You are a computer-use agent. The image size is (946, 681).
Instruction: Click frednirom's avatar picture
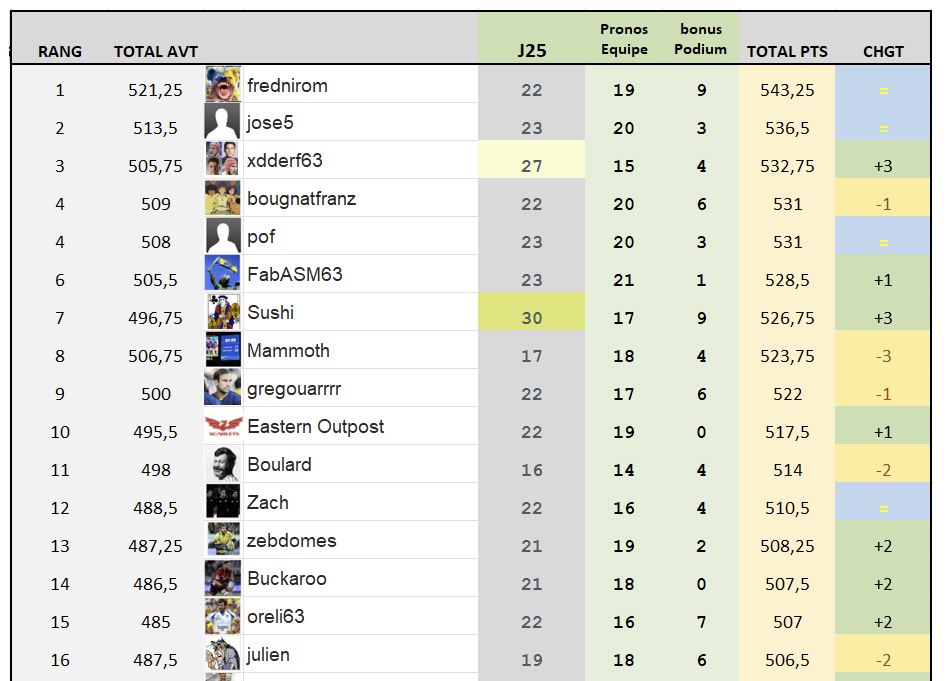[222, 84]
